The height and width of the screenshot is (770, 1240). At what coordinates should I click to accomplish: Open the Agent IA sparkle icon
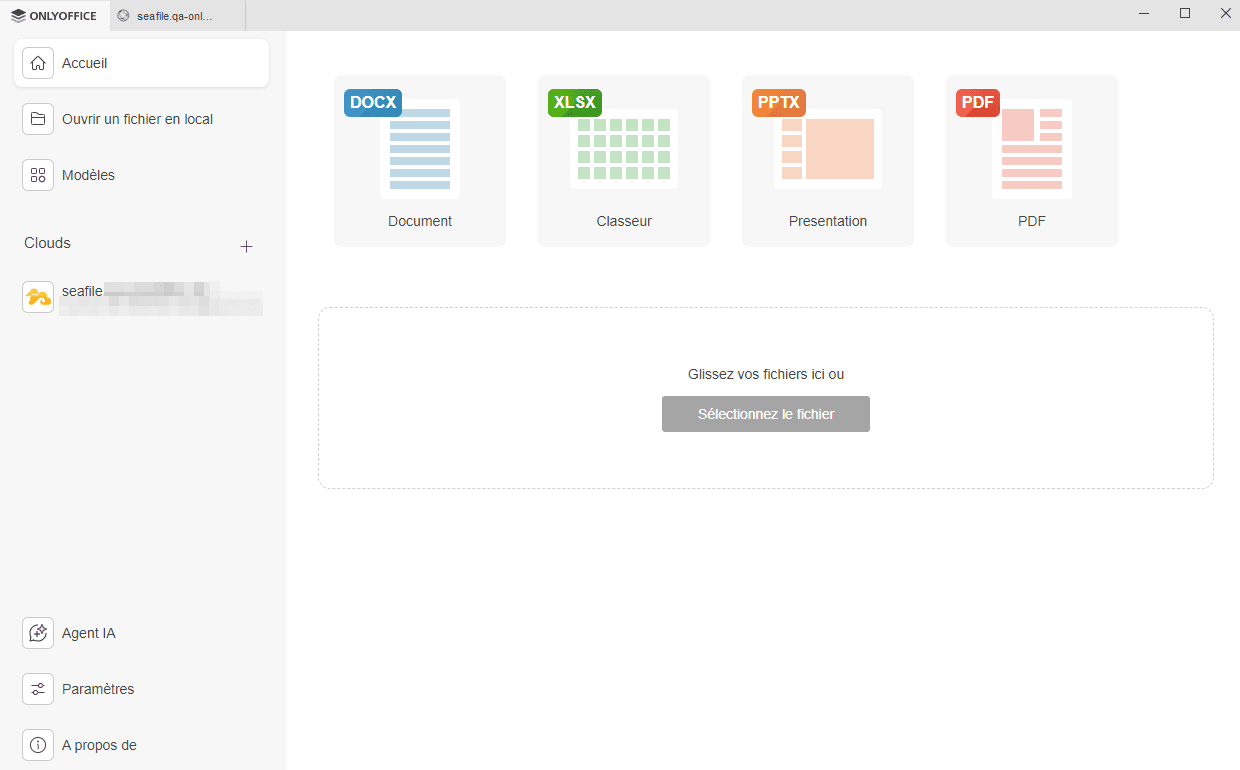coord(38,633)
